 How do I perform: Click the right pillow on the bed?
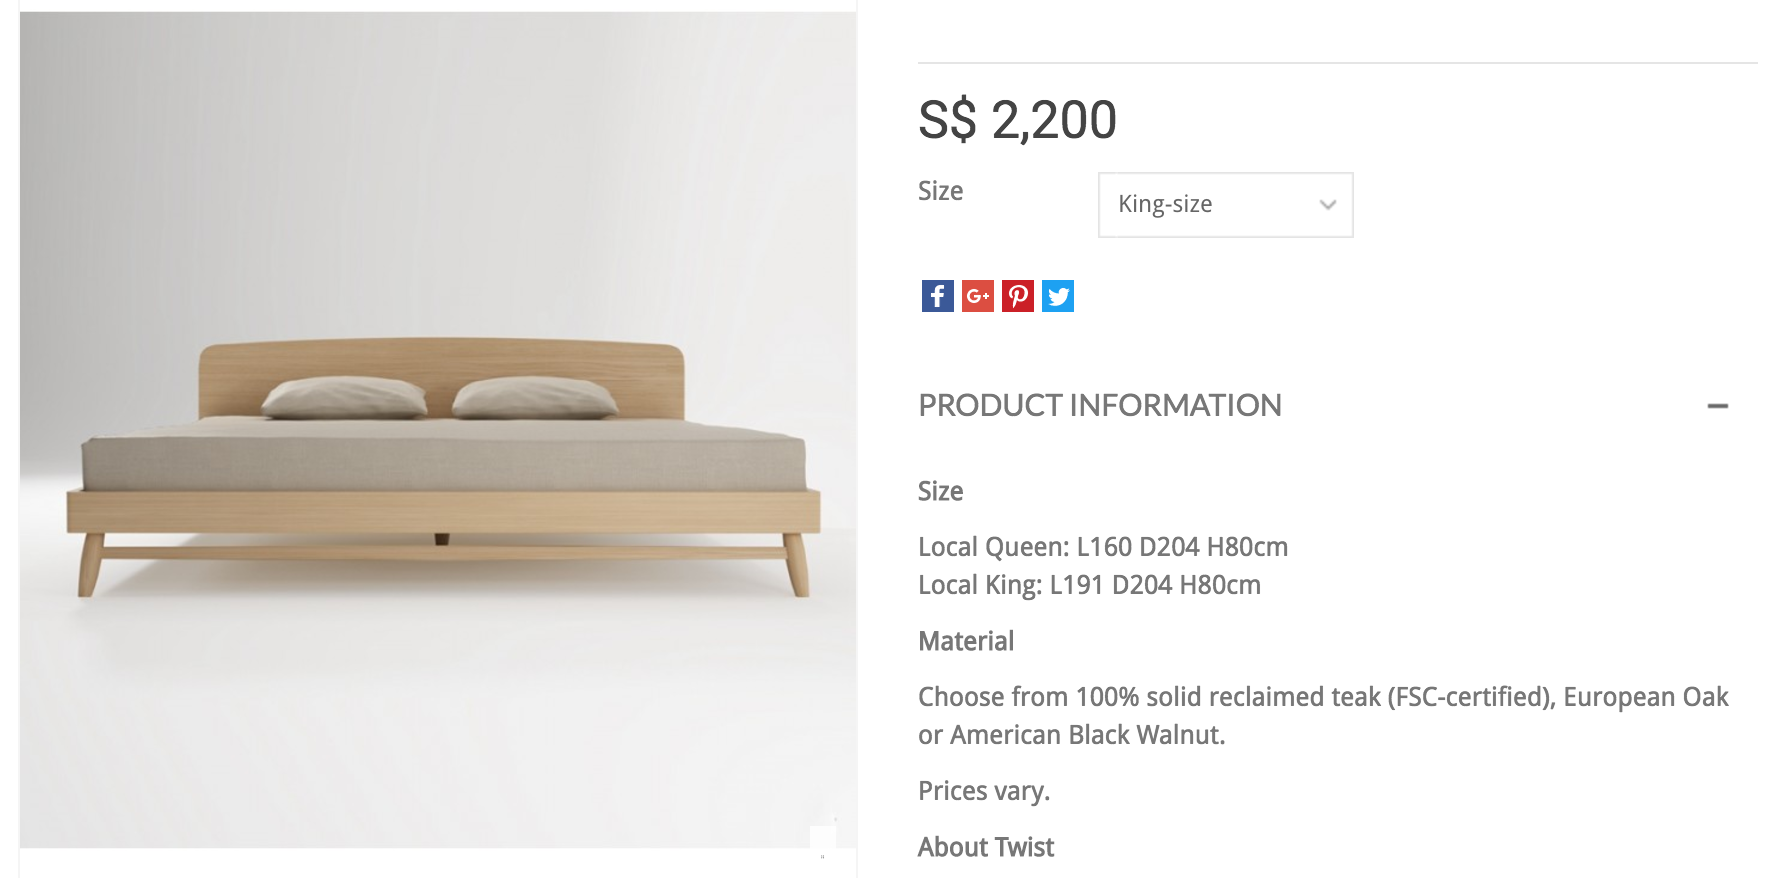[534, 397]
